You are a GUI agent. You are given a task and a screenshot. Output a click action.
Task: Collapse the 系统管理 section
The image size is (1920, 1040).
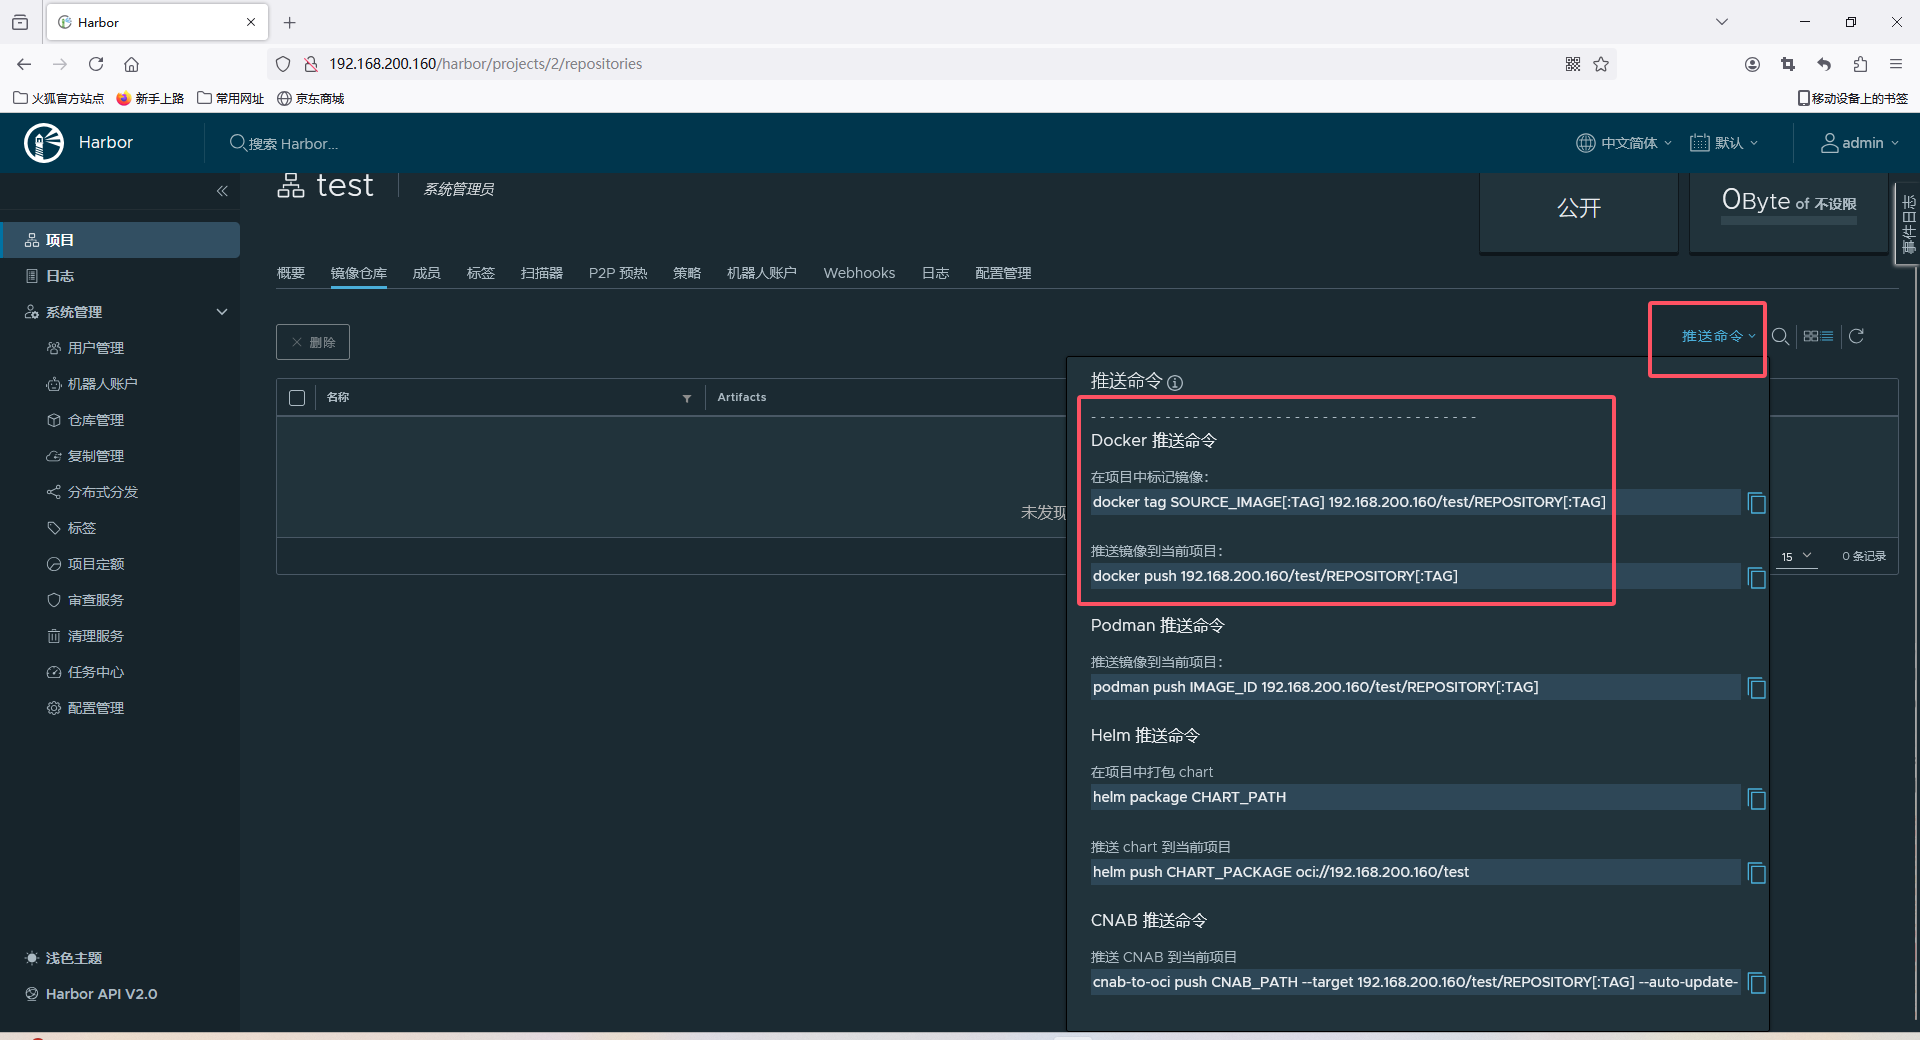[222, 312]
